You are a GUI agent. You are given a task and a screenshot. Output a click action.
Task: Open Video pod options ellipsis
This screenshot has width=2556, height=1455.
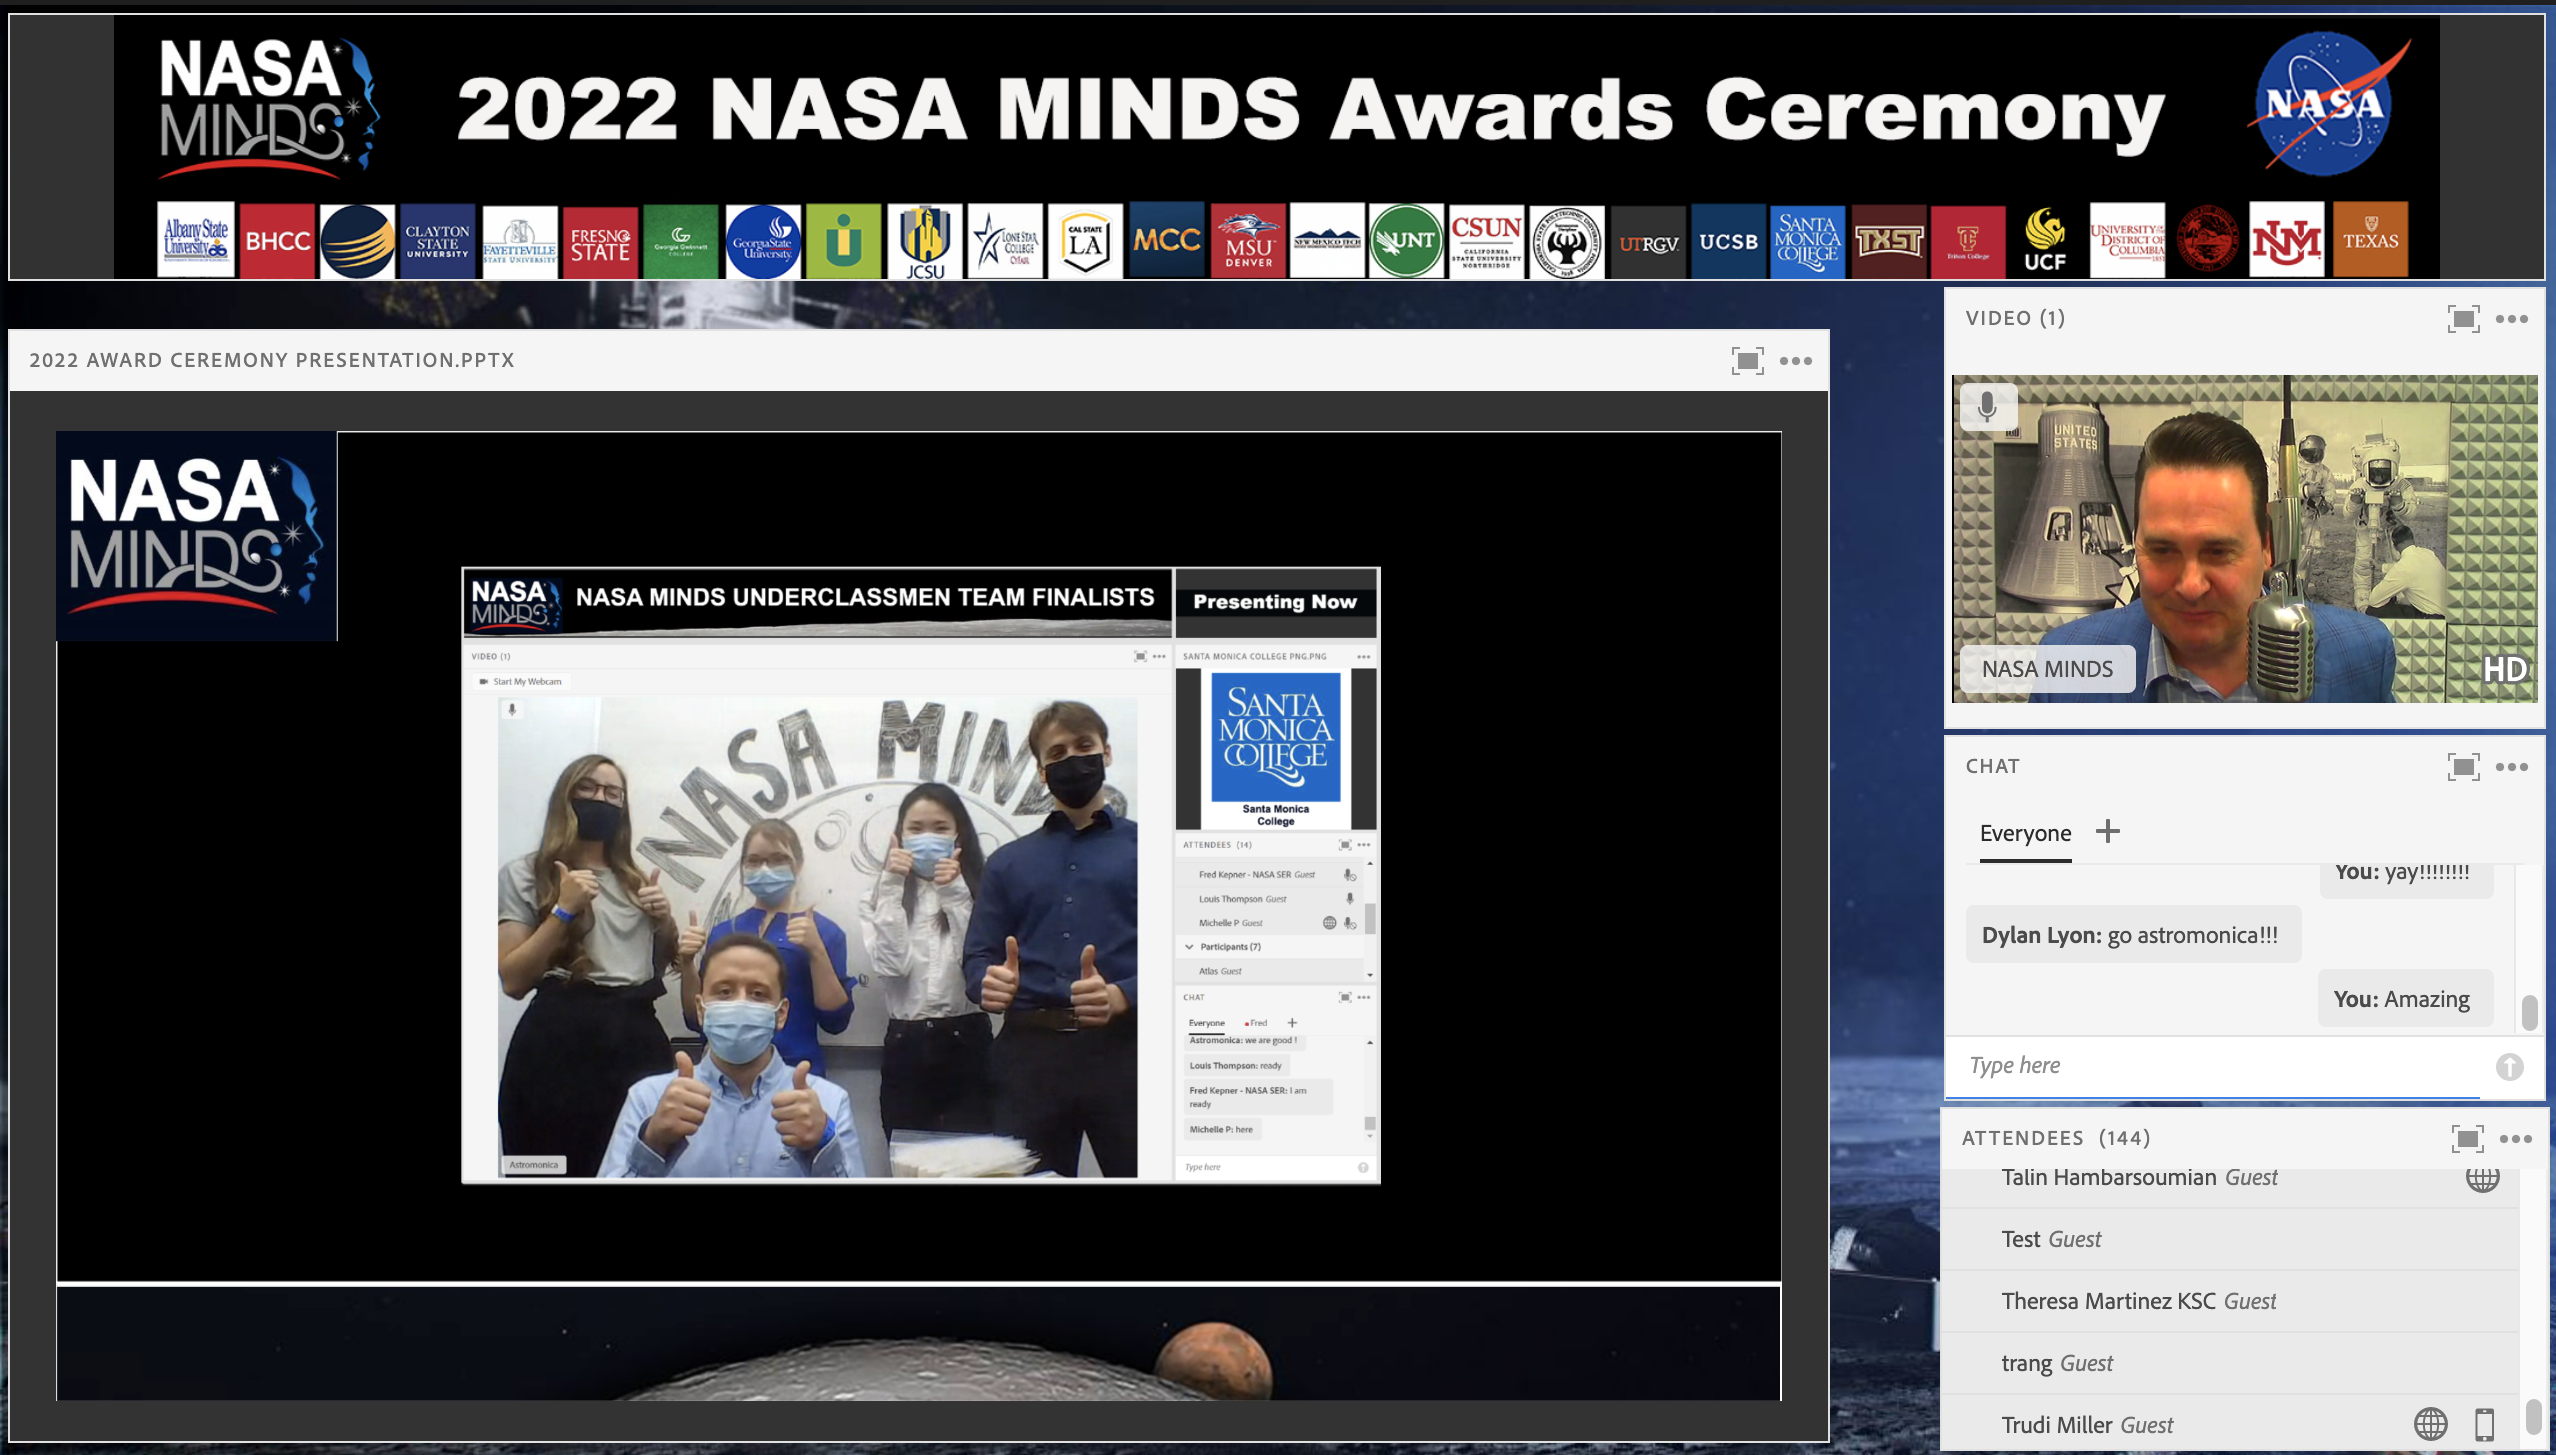2512,319
